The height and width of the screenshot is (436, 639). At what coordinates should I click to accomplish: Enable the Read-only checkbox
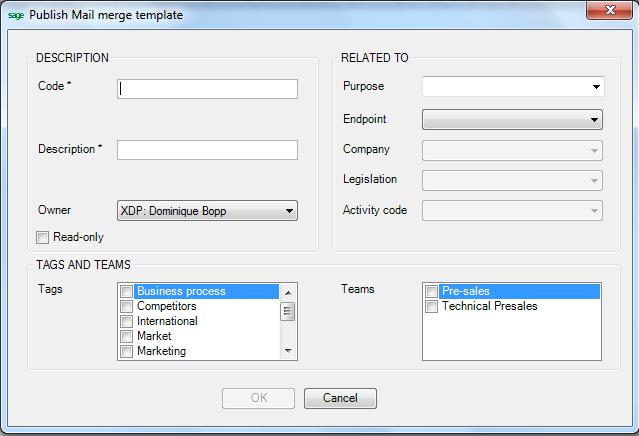(x=43, y=238)
